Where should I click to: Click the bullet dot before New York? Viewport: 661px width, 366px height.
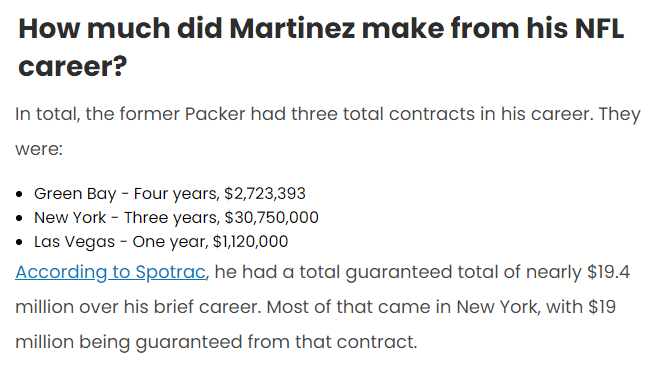(x=19, y=218)
